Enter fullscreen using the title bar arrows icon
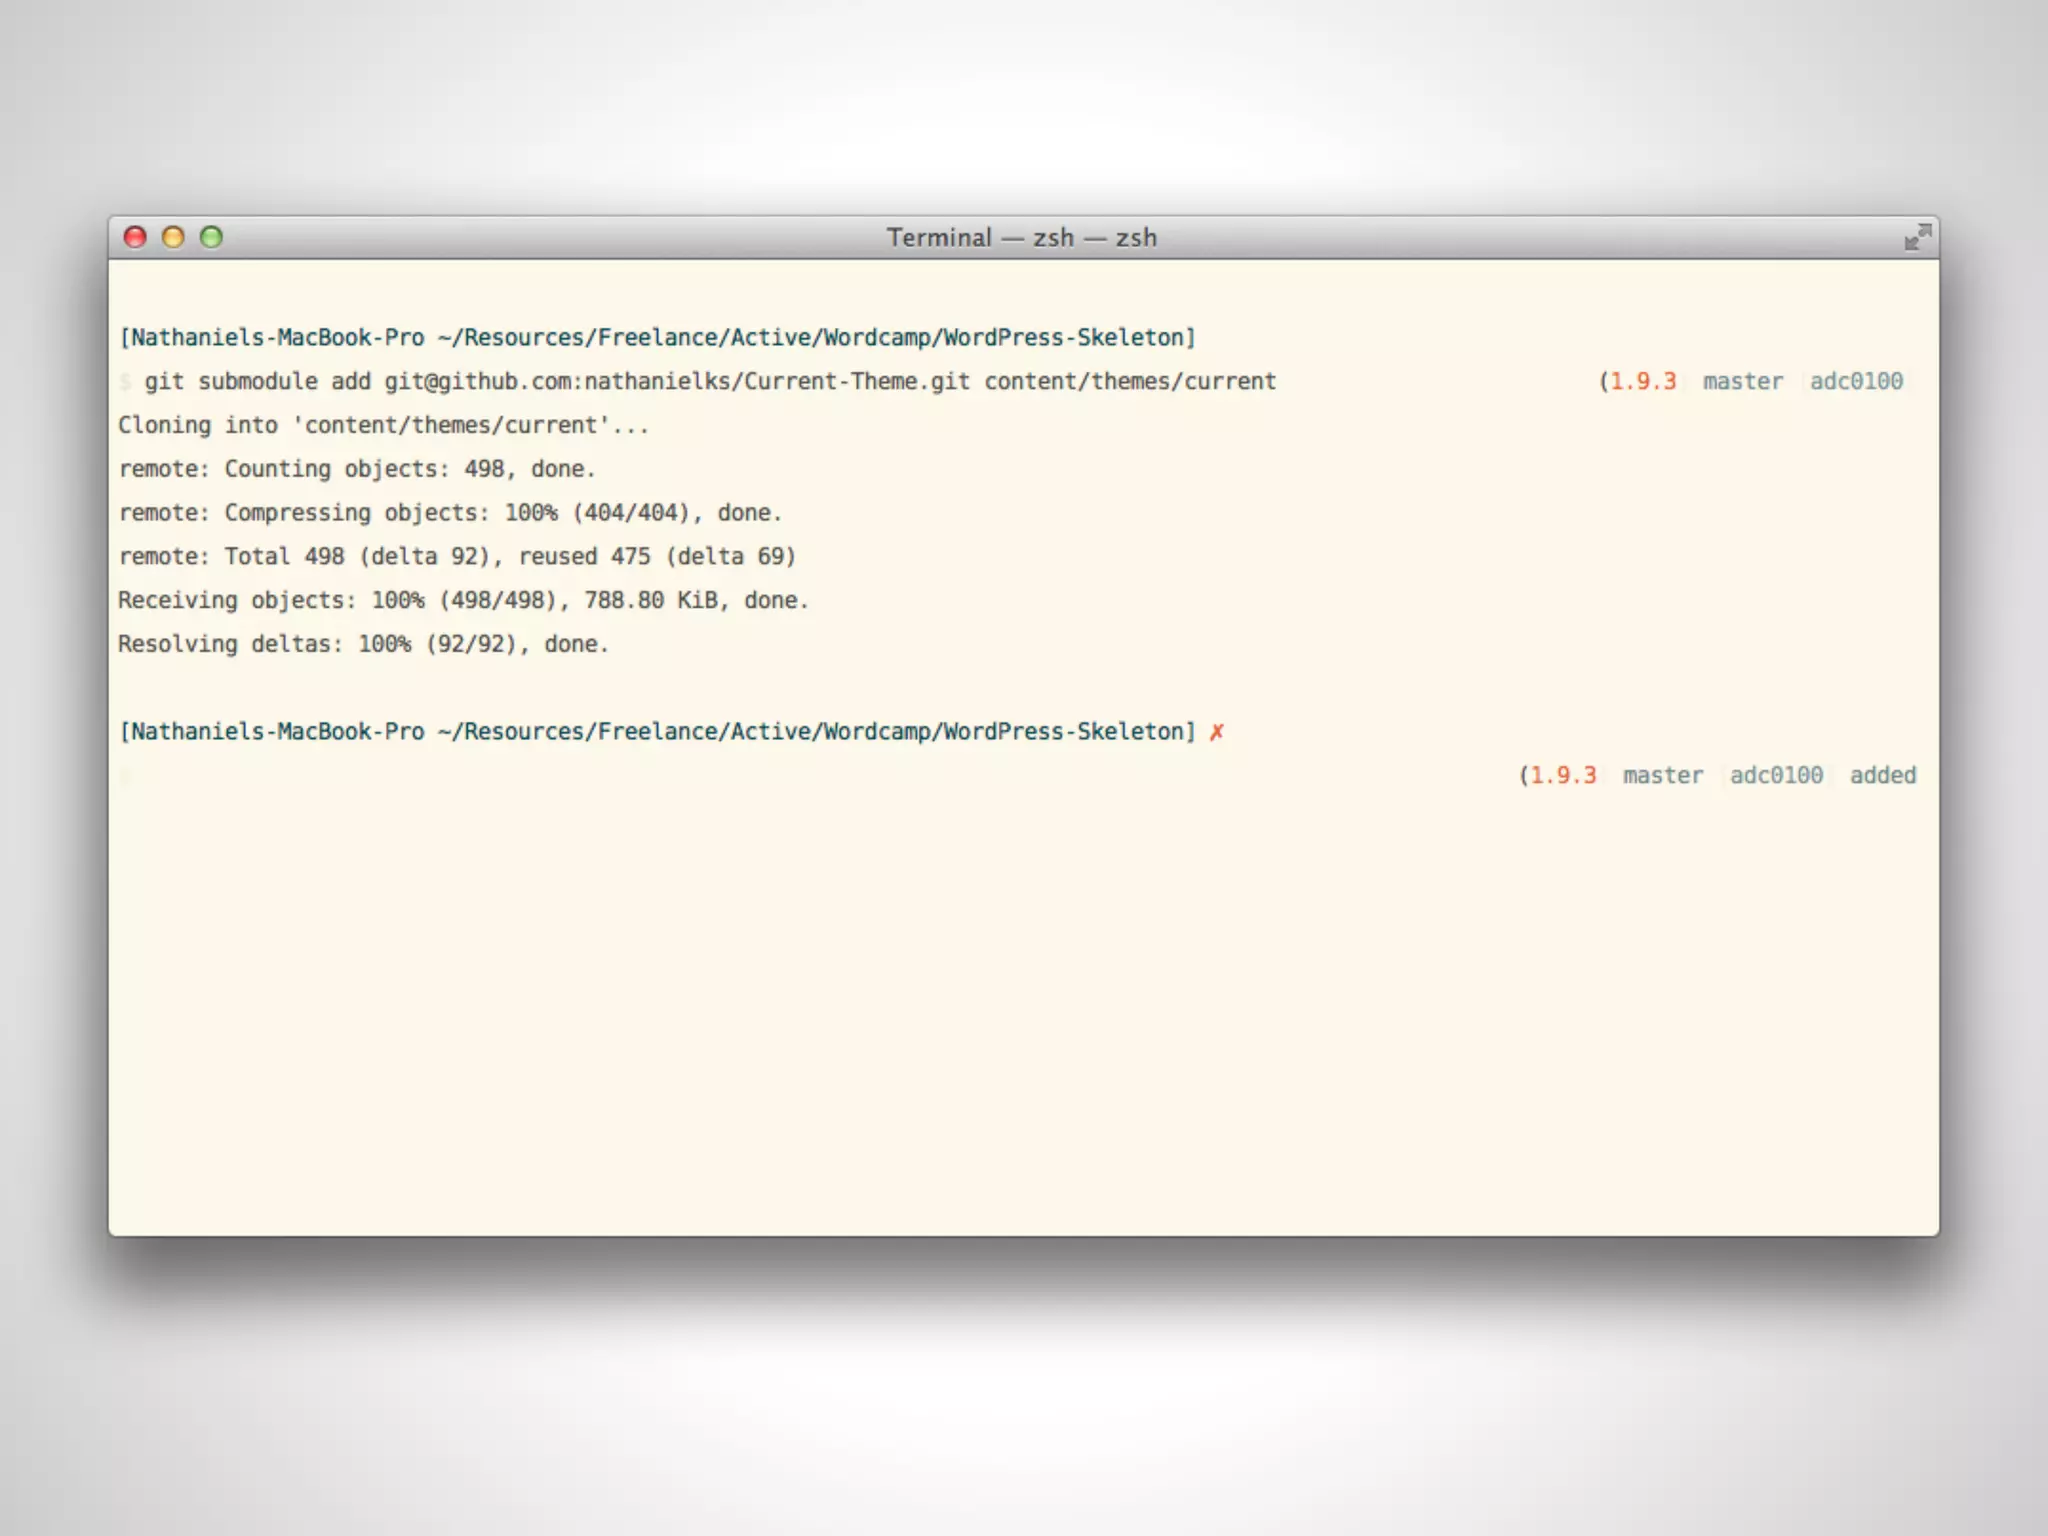This screenshot has width=2048, height=1536. tap(1917, 237)
